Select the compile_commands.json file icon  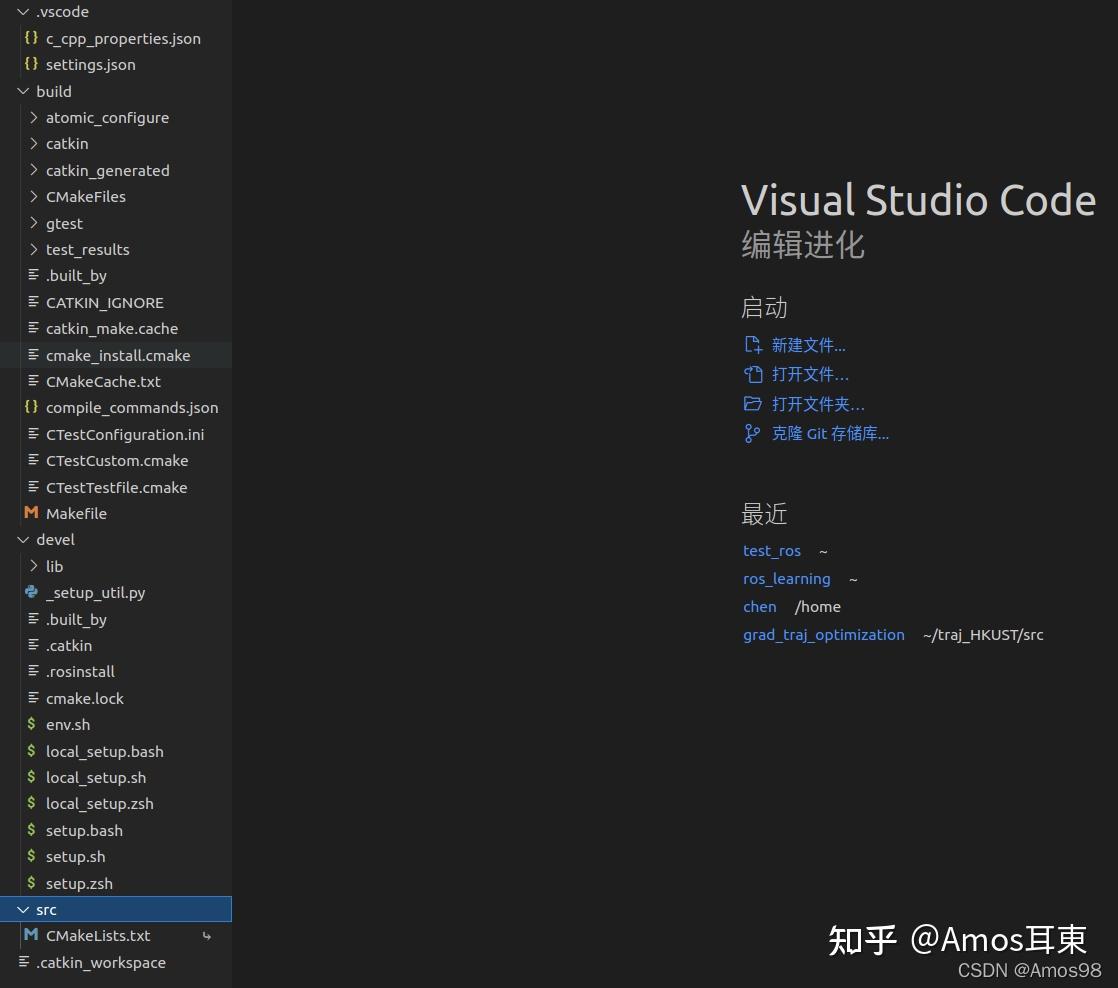(30, 407)
